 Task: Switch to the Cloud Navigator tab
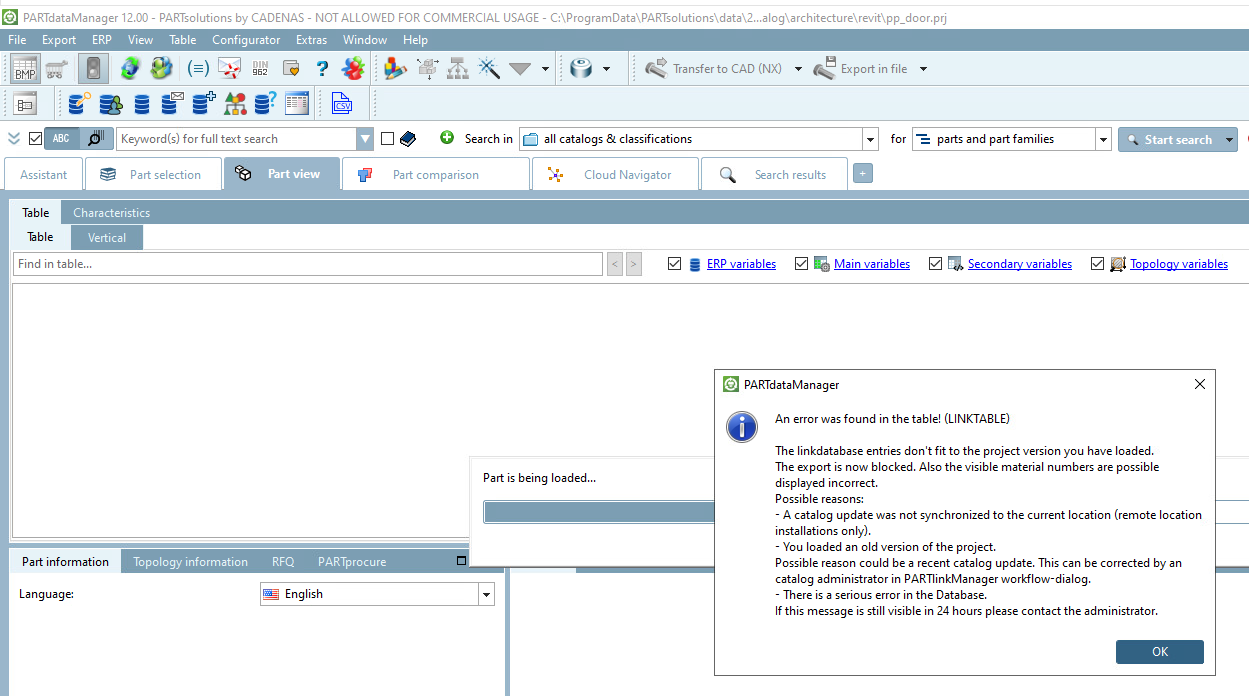(614, 174)
